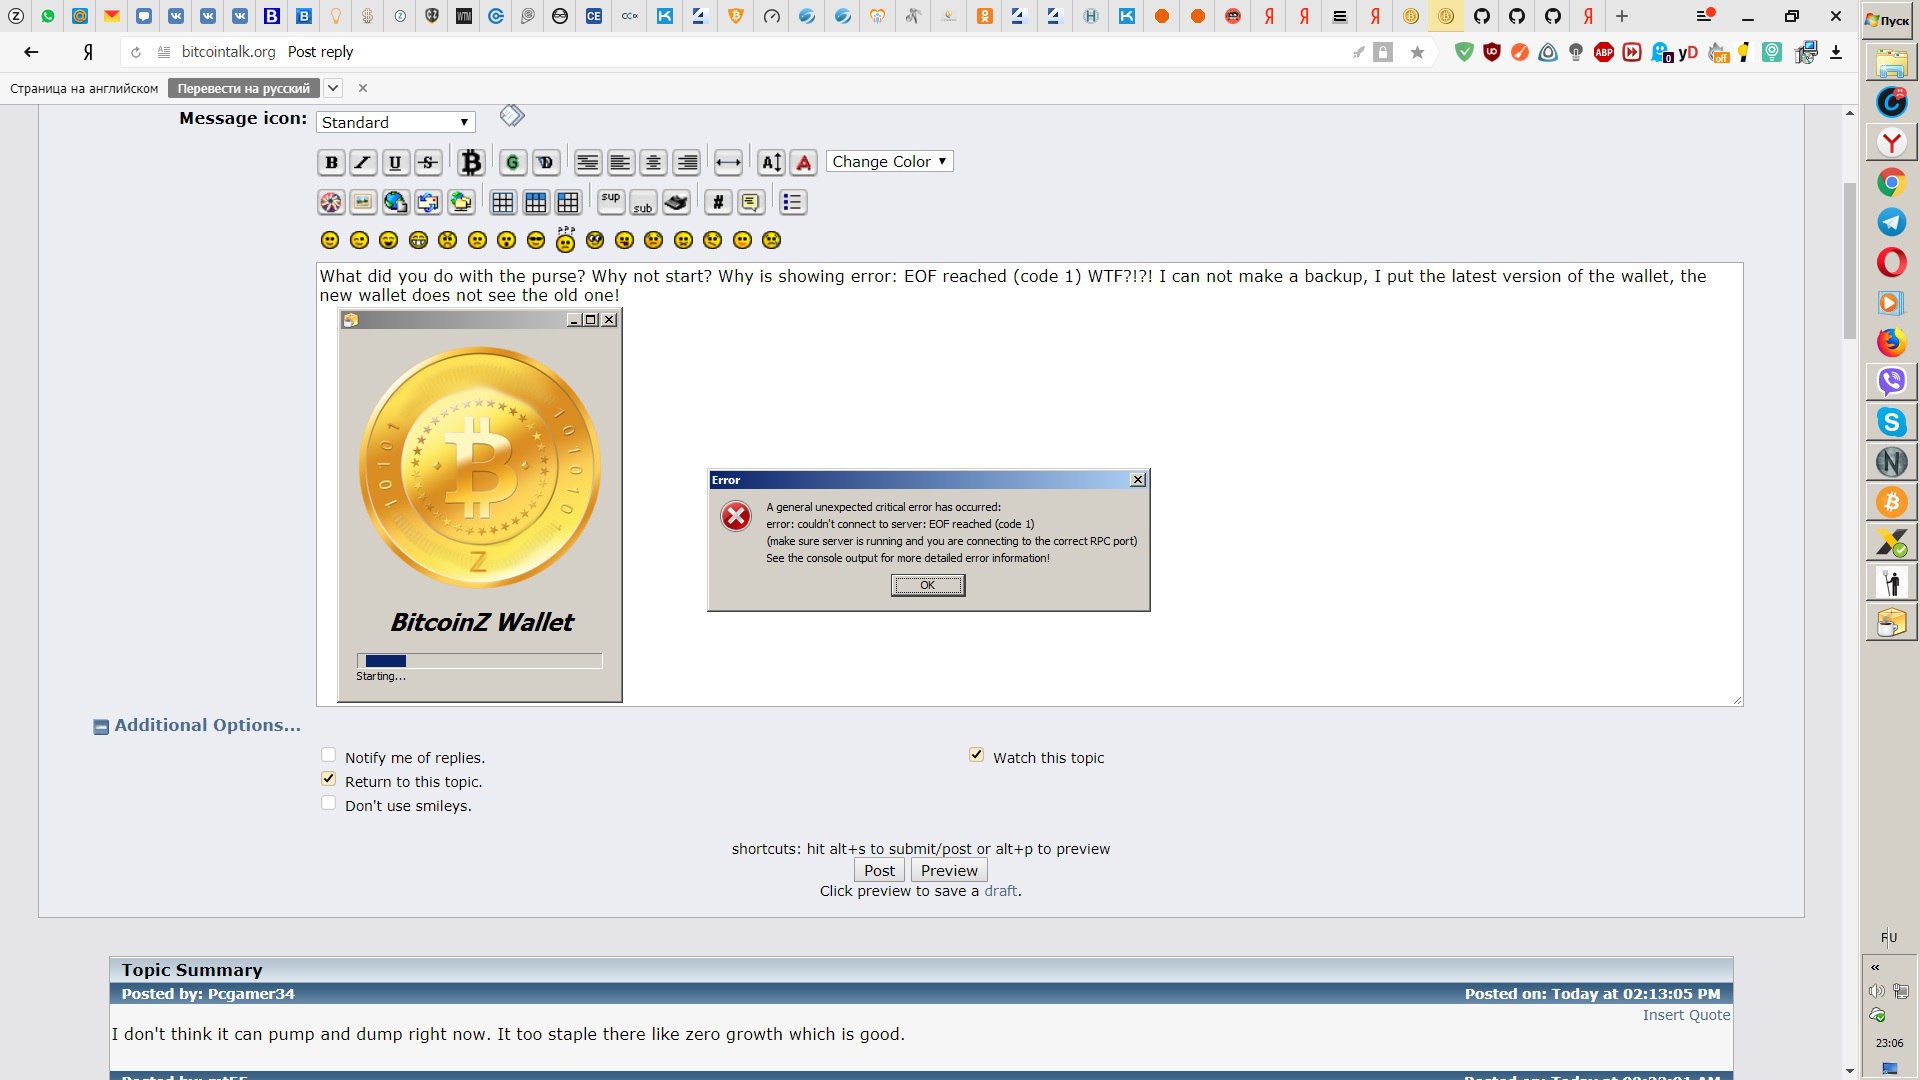Click the Preview button
The height and width of the screenshot is (1080, 1920).
[x=949, y=870]
